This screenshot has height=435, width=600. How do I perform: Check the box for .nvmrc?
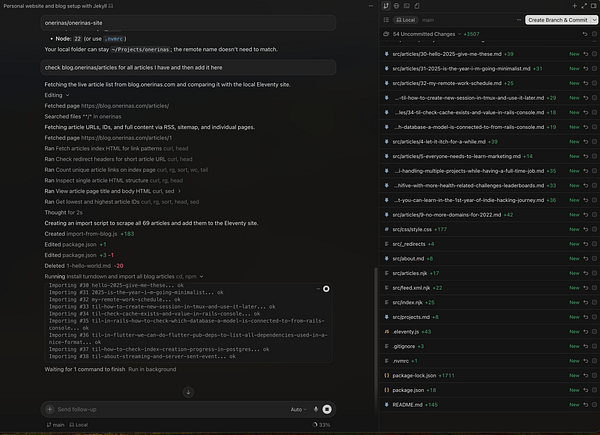coord(595,361)
